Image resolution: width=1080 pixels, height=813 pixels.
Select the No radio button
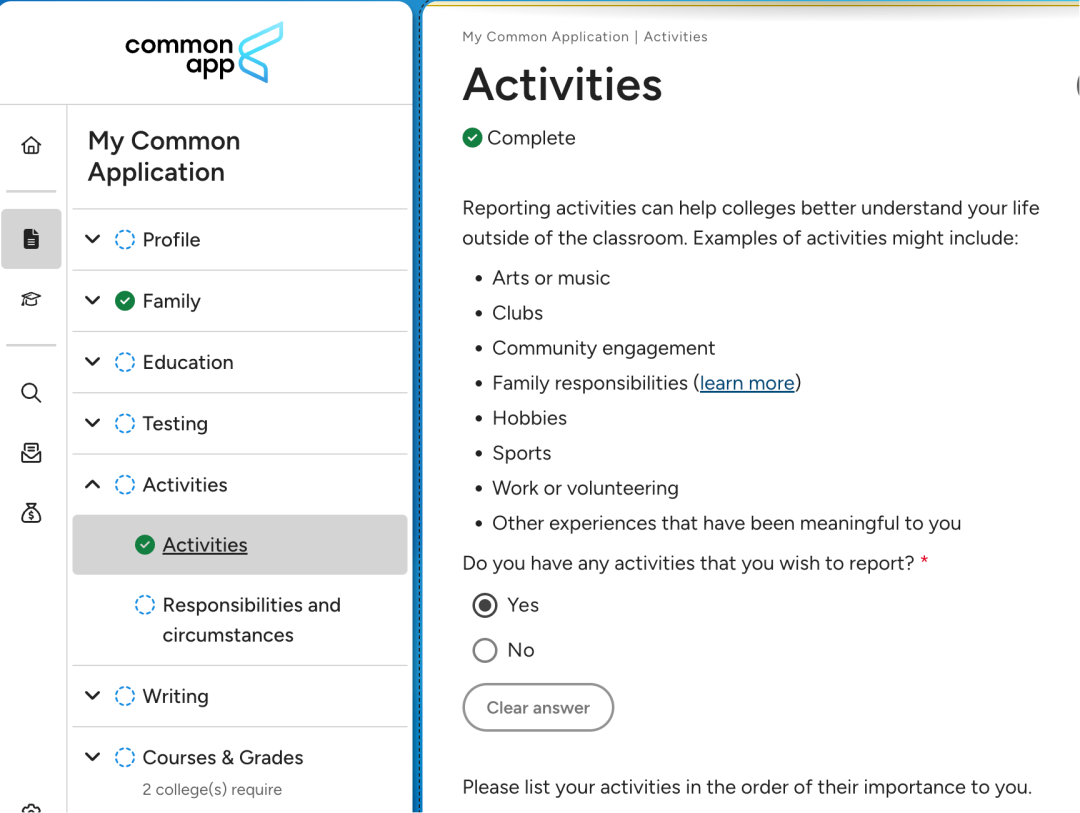[x=485, y=651]
